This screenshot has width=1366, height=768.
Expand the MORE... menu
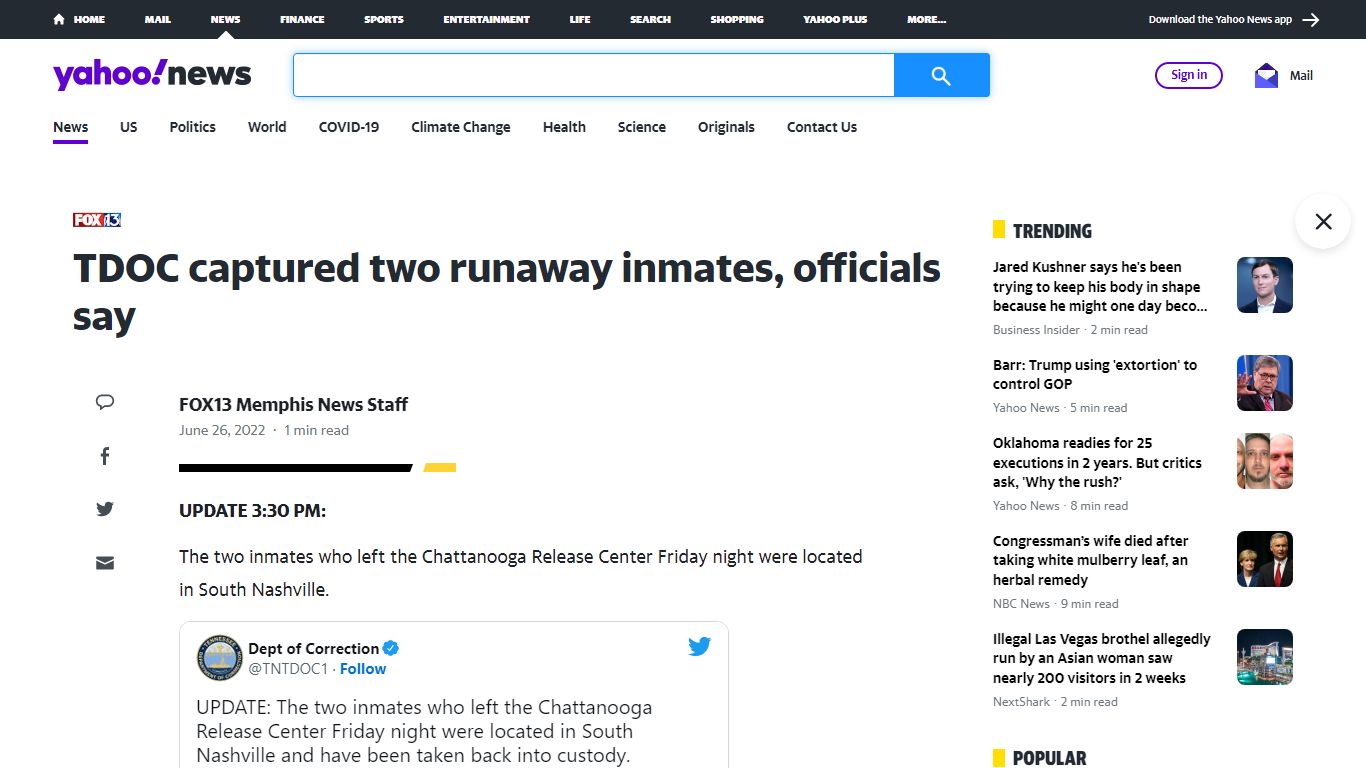(x=927, y=19)
